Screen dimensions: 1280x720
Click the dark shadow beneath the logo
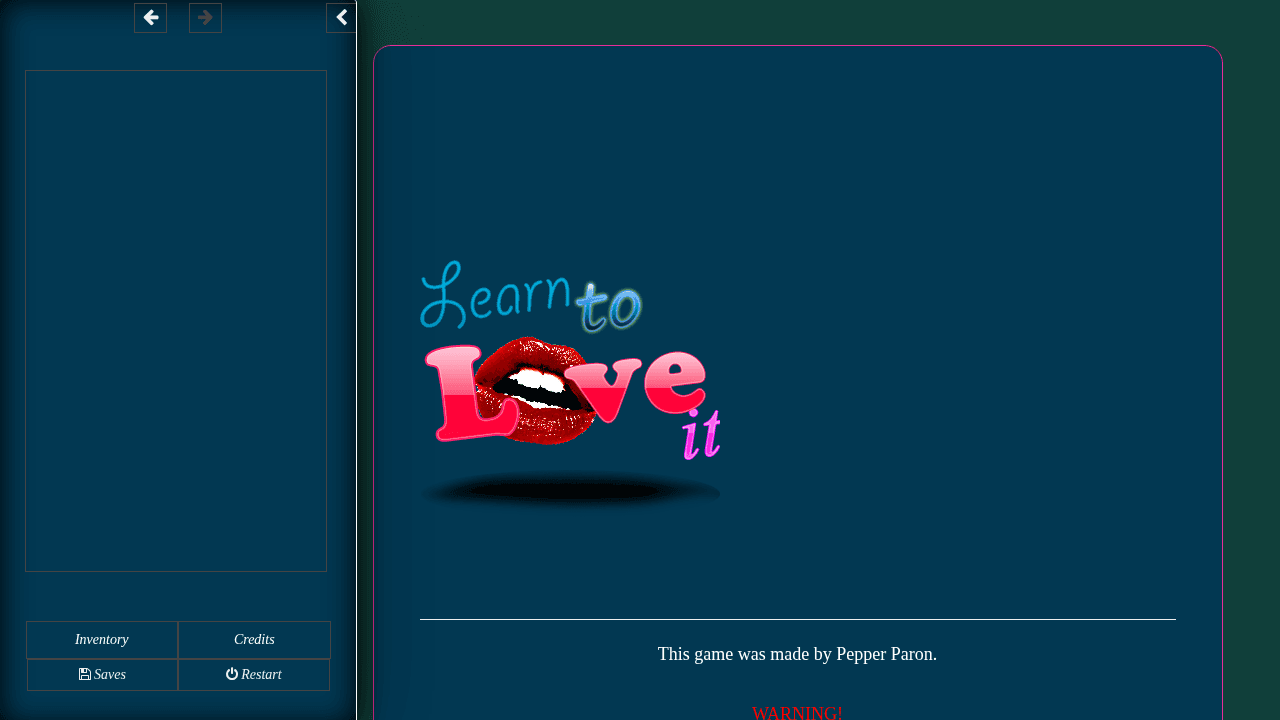click(x=570, y=491)
